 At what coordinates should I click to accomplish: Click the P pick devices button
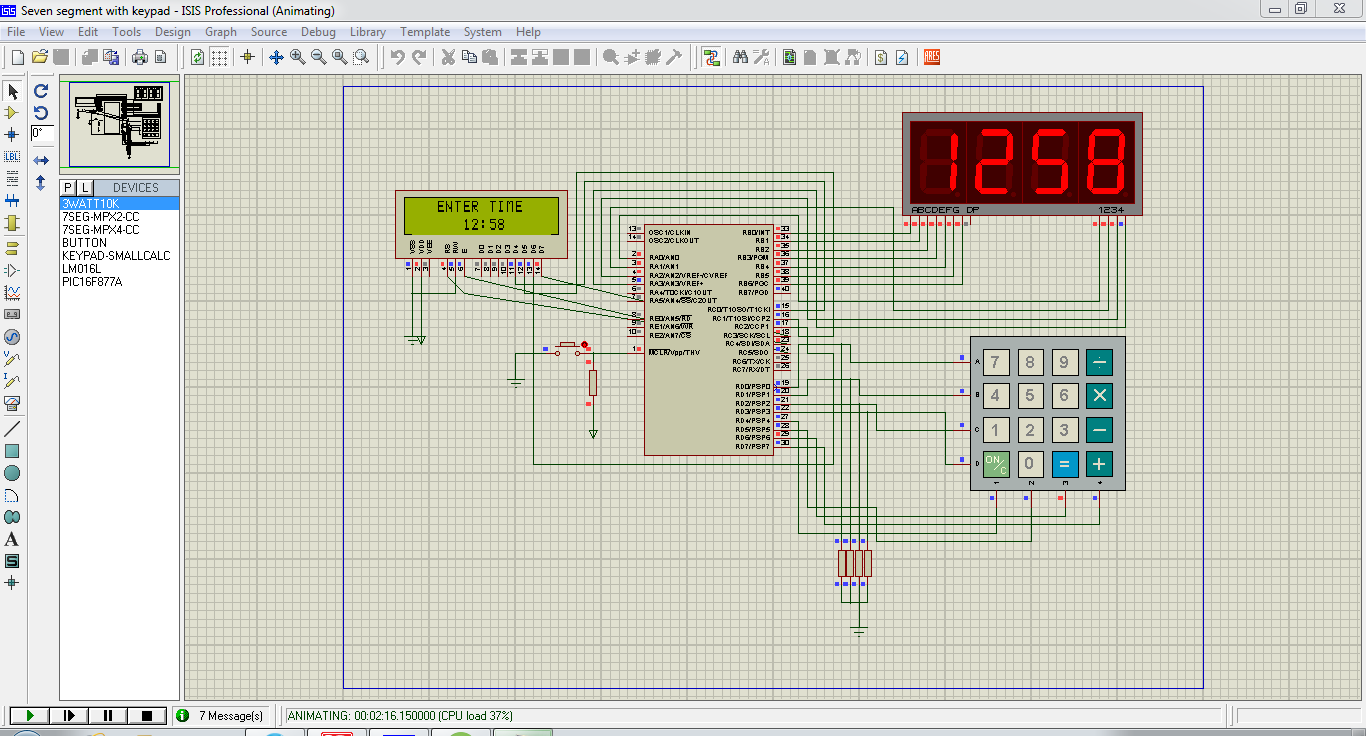click(x=68, y=187)
